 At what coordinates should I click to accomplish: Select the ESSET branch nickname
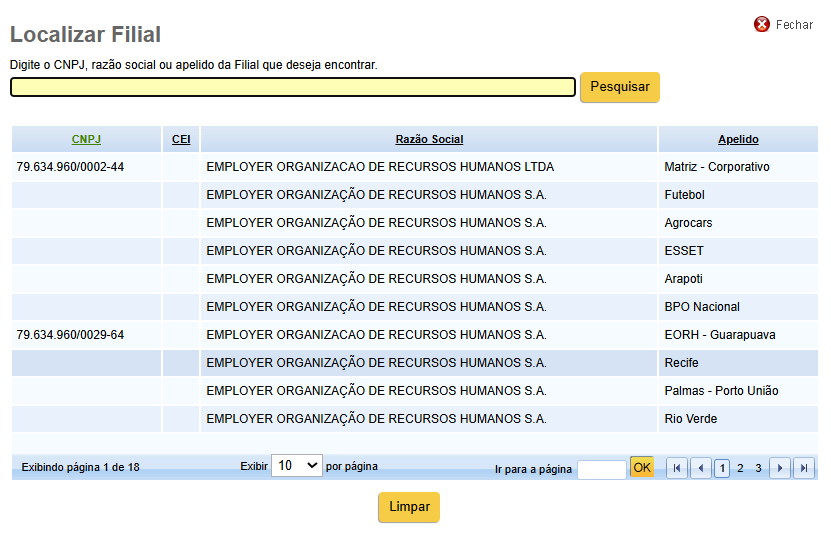[x=684, y=251]
